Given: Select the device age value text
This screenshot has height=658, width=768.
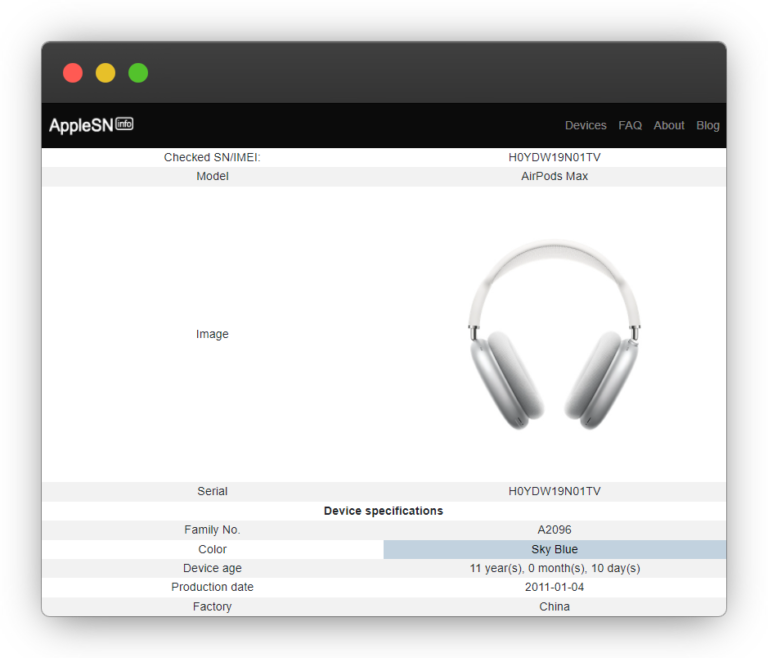Looking at the screenshot, I should point(555,568).
